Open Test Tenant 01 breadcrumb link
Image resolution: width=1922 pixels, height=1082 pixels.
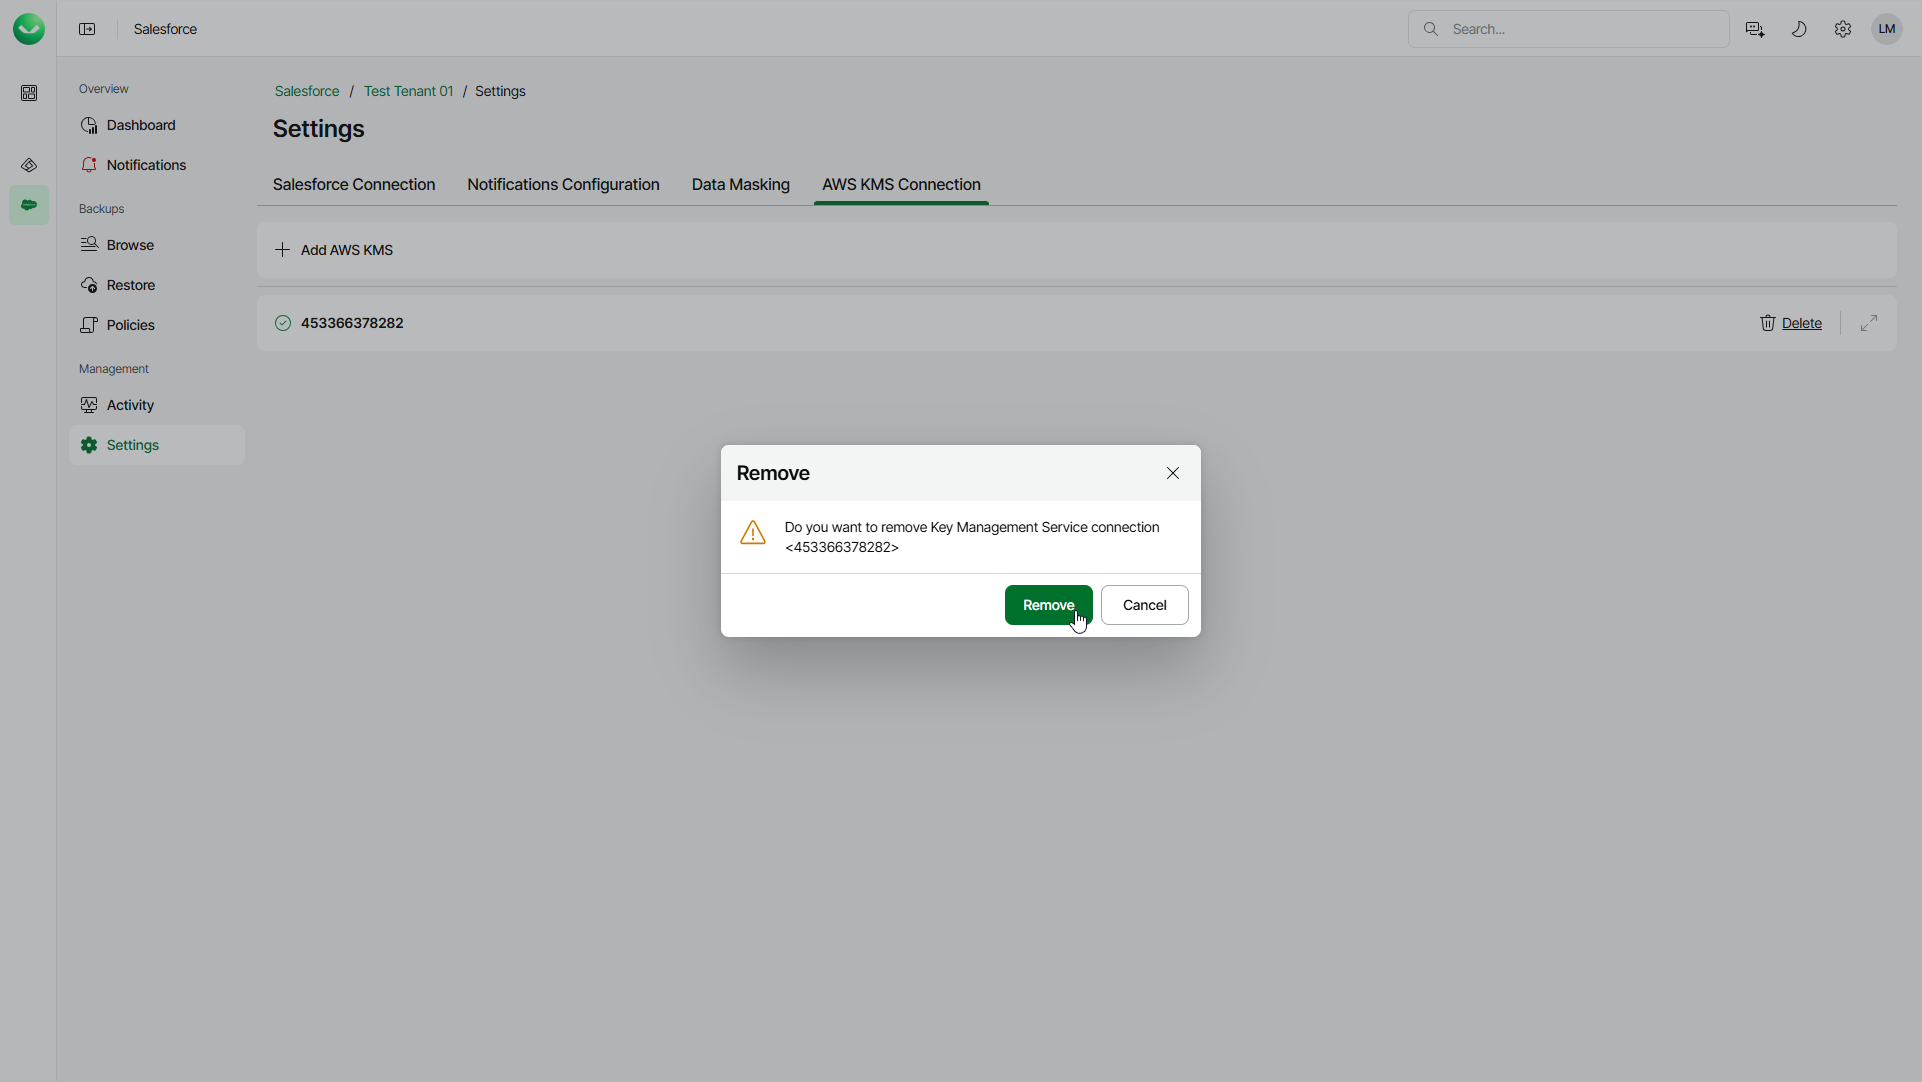pos(408,91)
